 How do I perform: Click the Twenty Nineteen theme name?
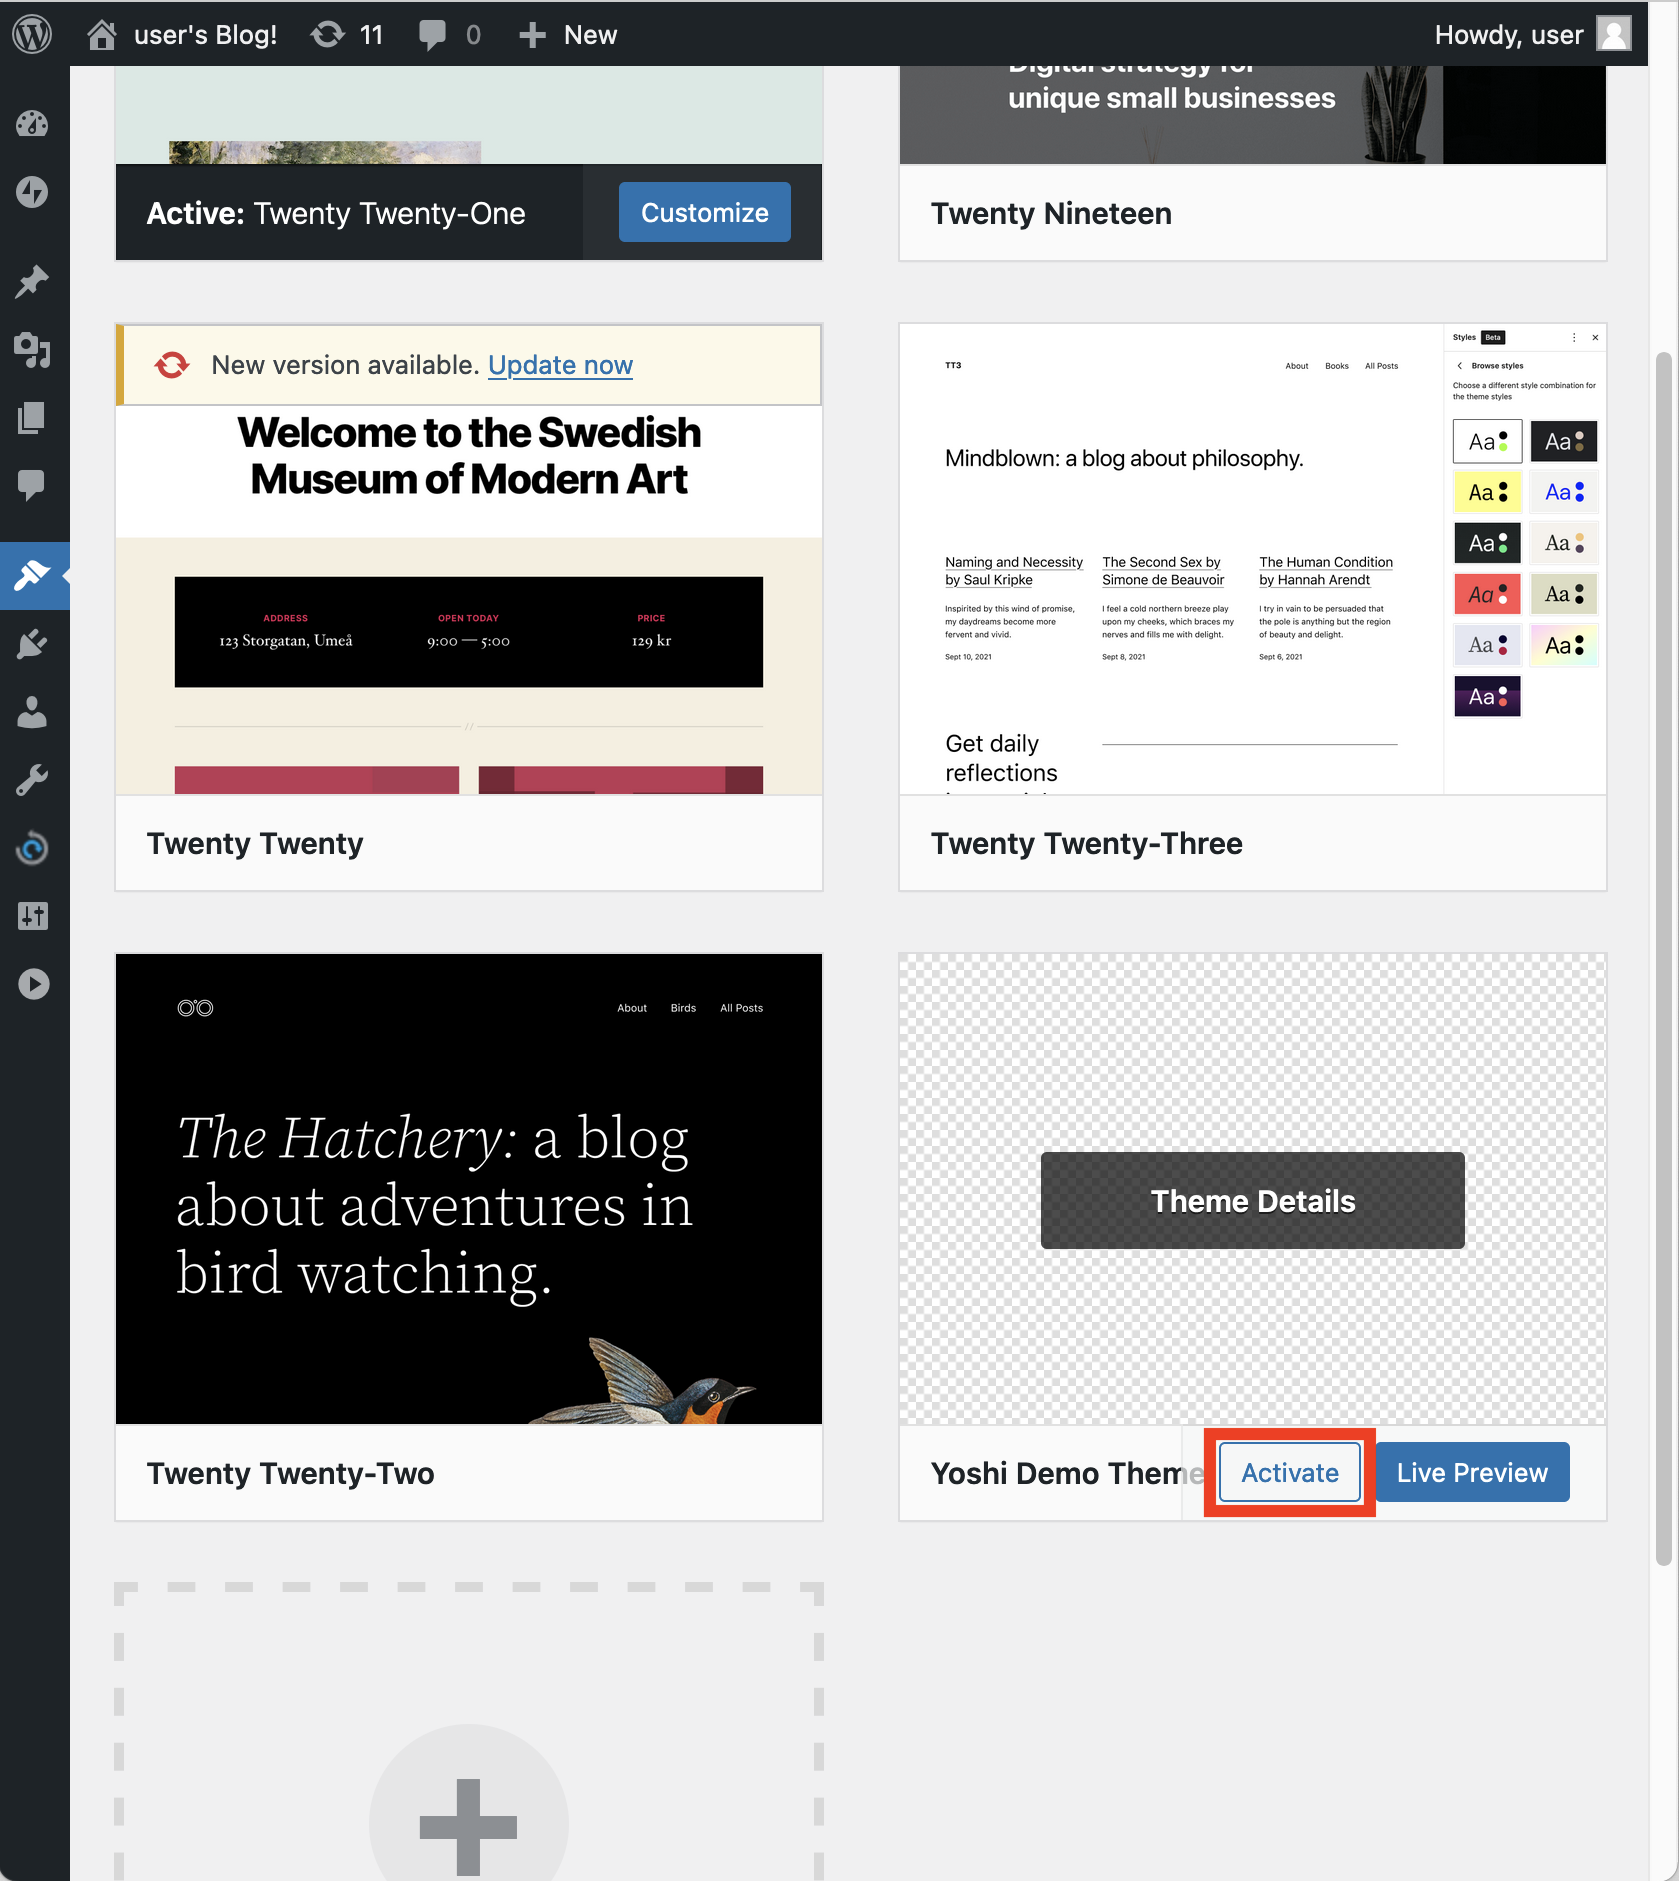tap(1051, 213)
